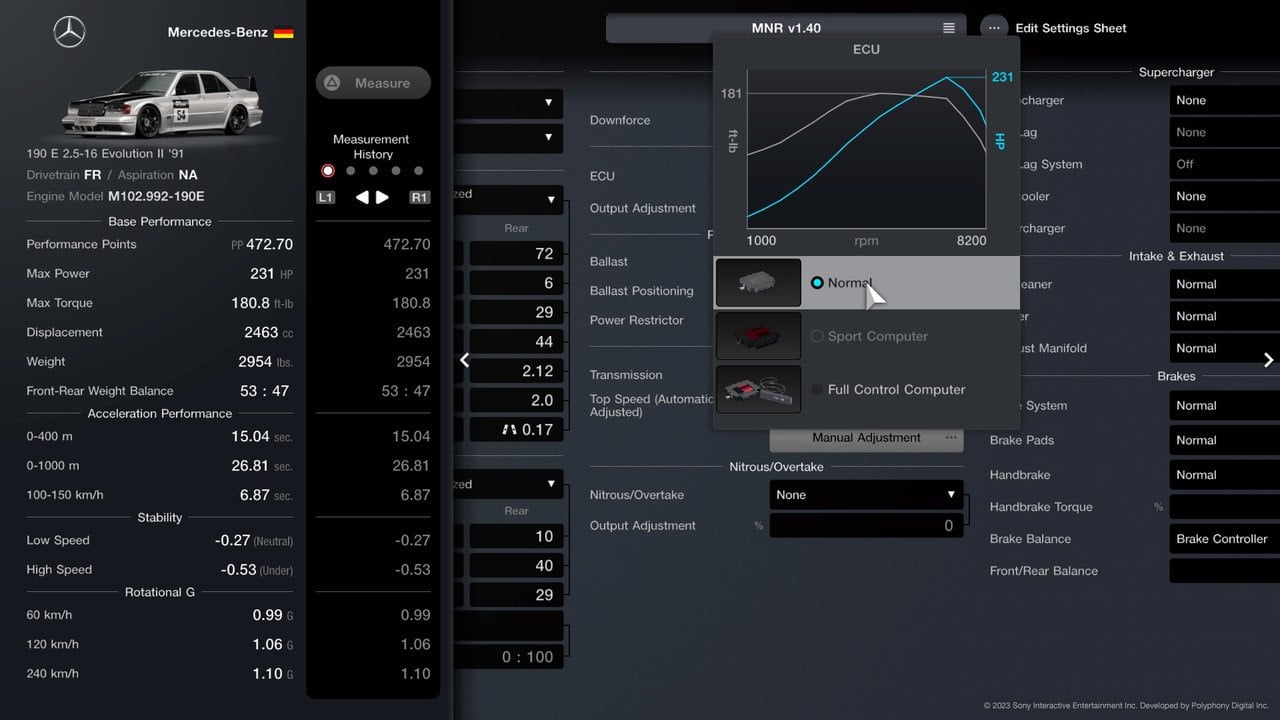The image size is (1280, 720).
Task: Click the L1 shoulder button icon
Action: (325, 198)
